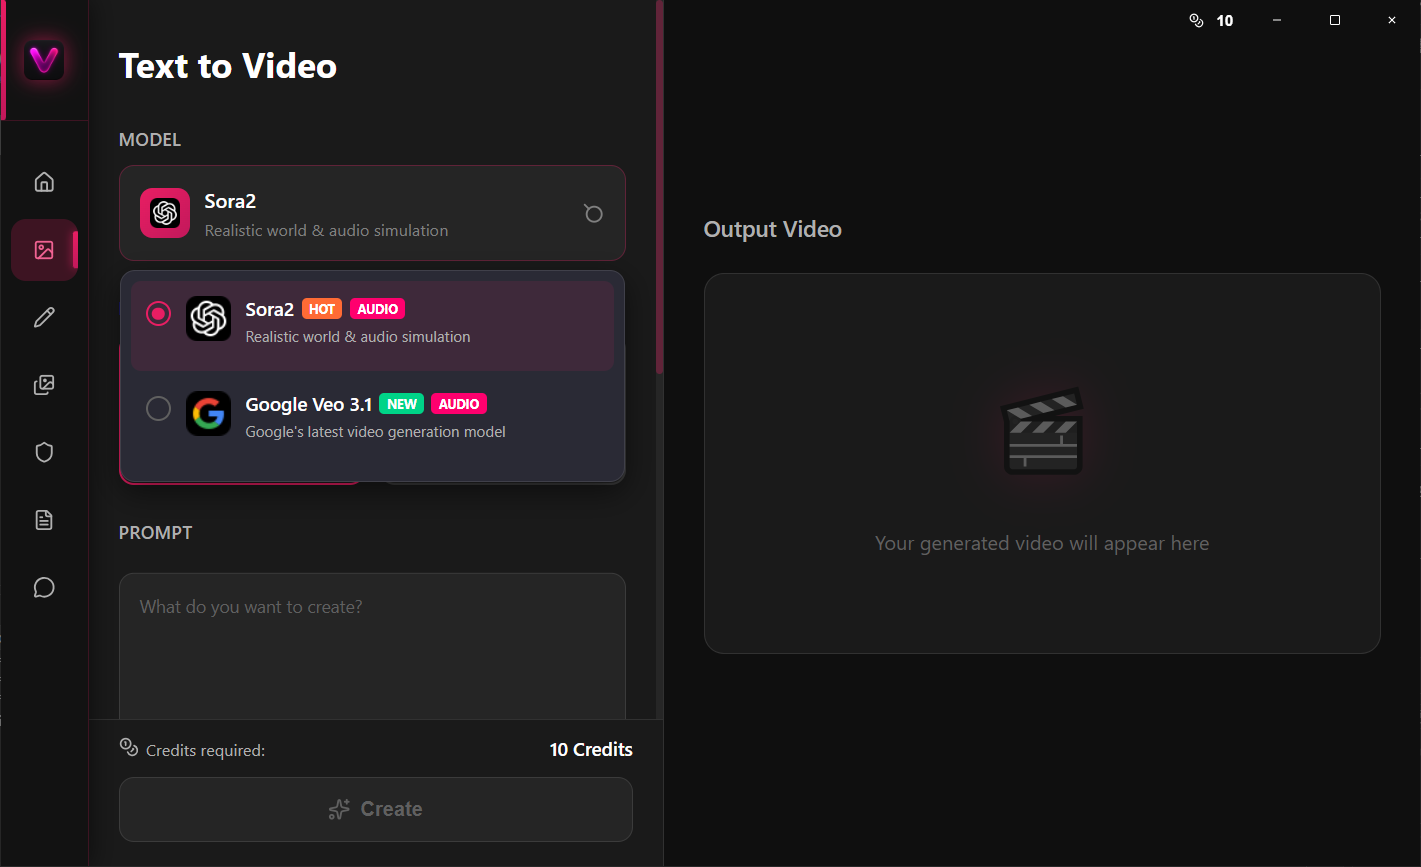1421x867 pixels.
Task: Click the coin icon next to Credits required
Action: (128, 747)
